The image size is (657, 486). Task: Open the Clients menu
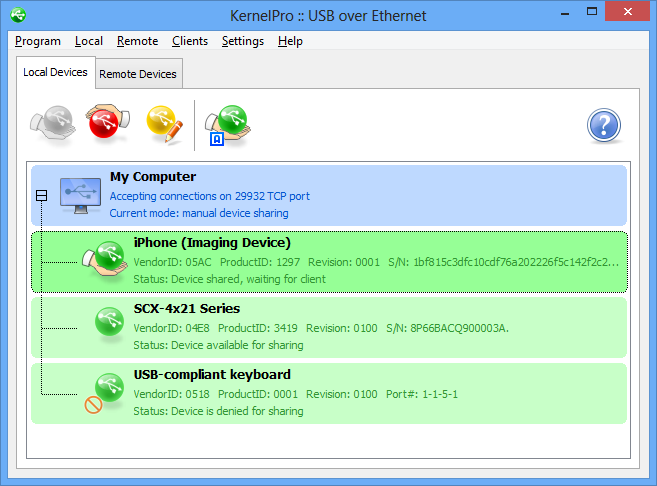point(190,41)
